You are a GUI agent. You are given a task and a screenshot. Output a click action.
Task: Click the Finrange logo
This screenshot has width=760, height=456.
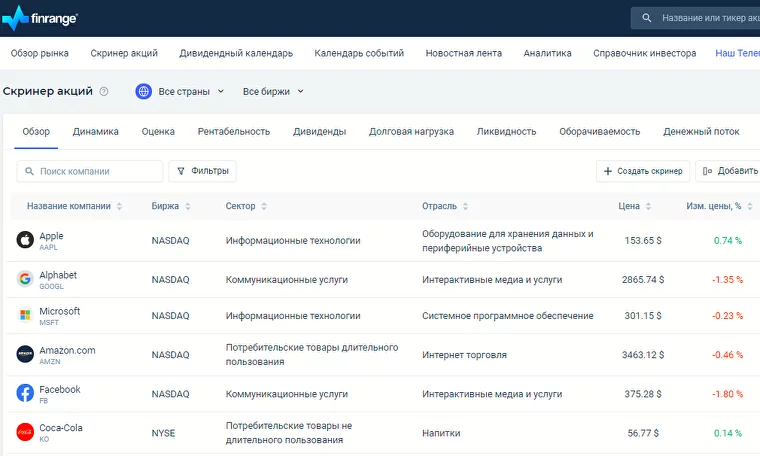40,18
